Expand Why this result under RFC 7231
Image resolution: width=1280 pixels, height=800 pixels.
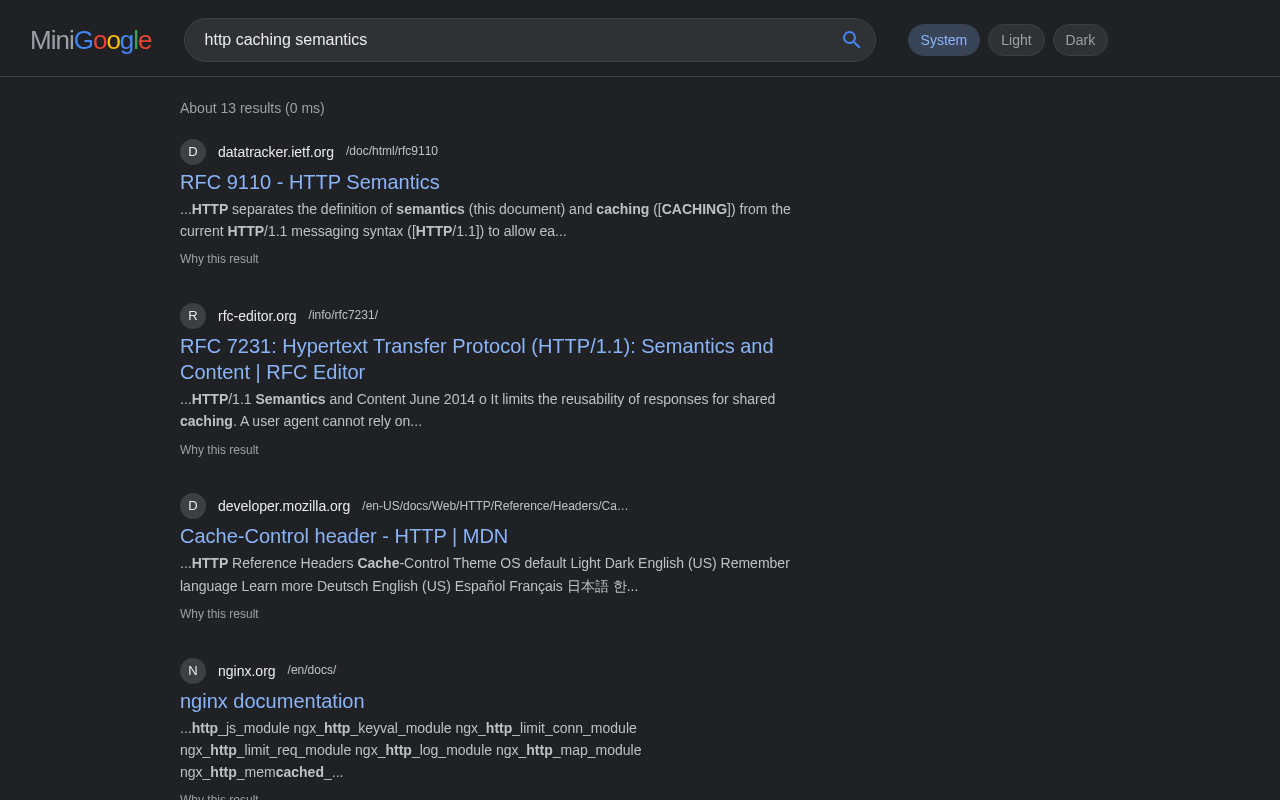(x=219, y=450)
